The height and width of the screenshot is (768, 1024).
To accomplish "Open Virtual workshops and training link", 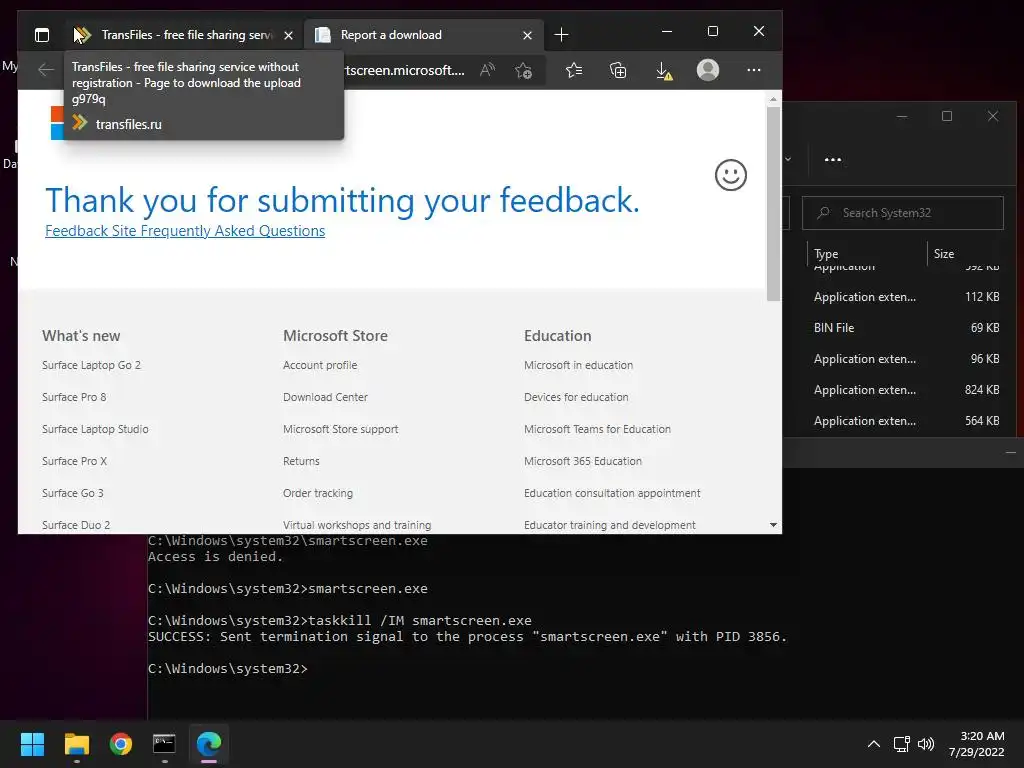I will click(x=357, y=525).
